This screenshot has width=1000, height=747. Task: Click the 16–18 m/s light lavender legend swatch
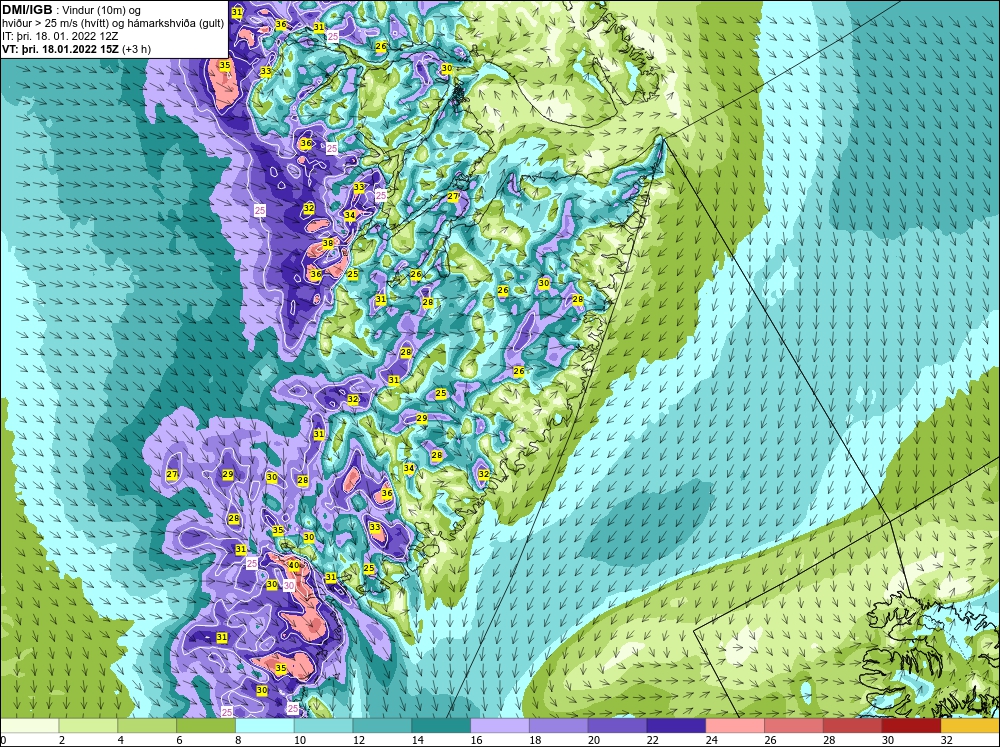500,725
